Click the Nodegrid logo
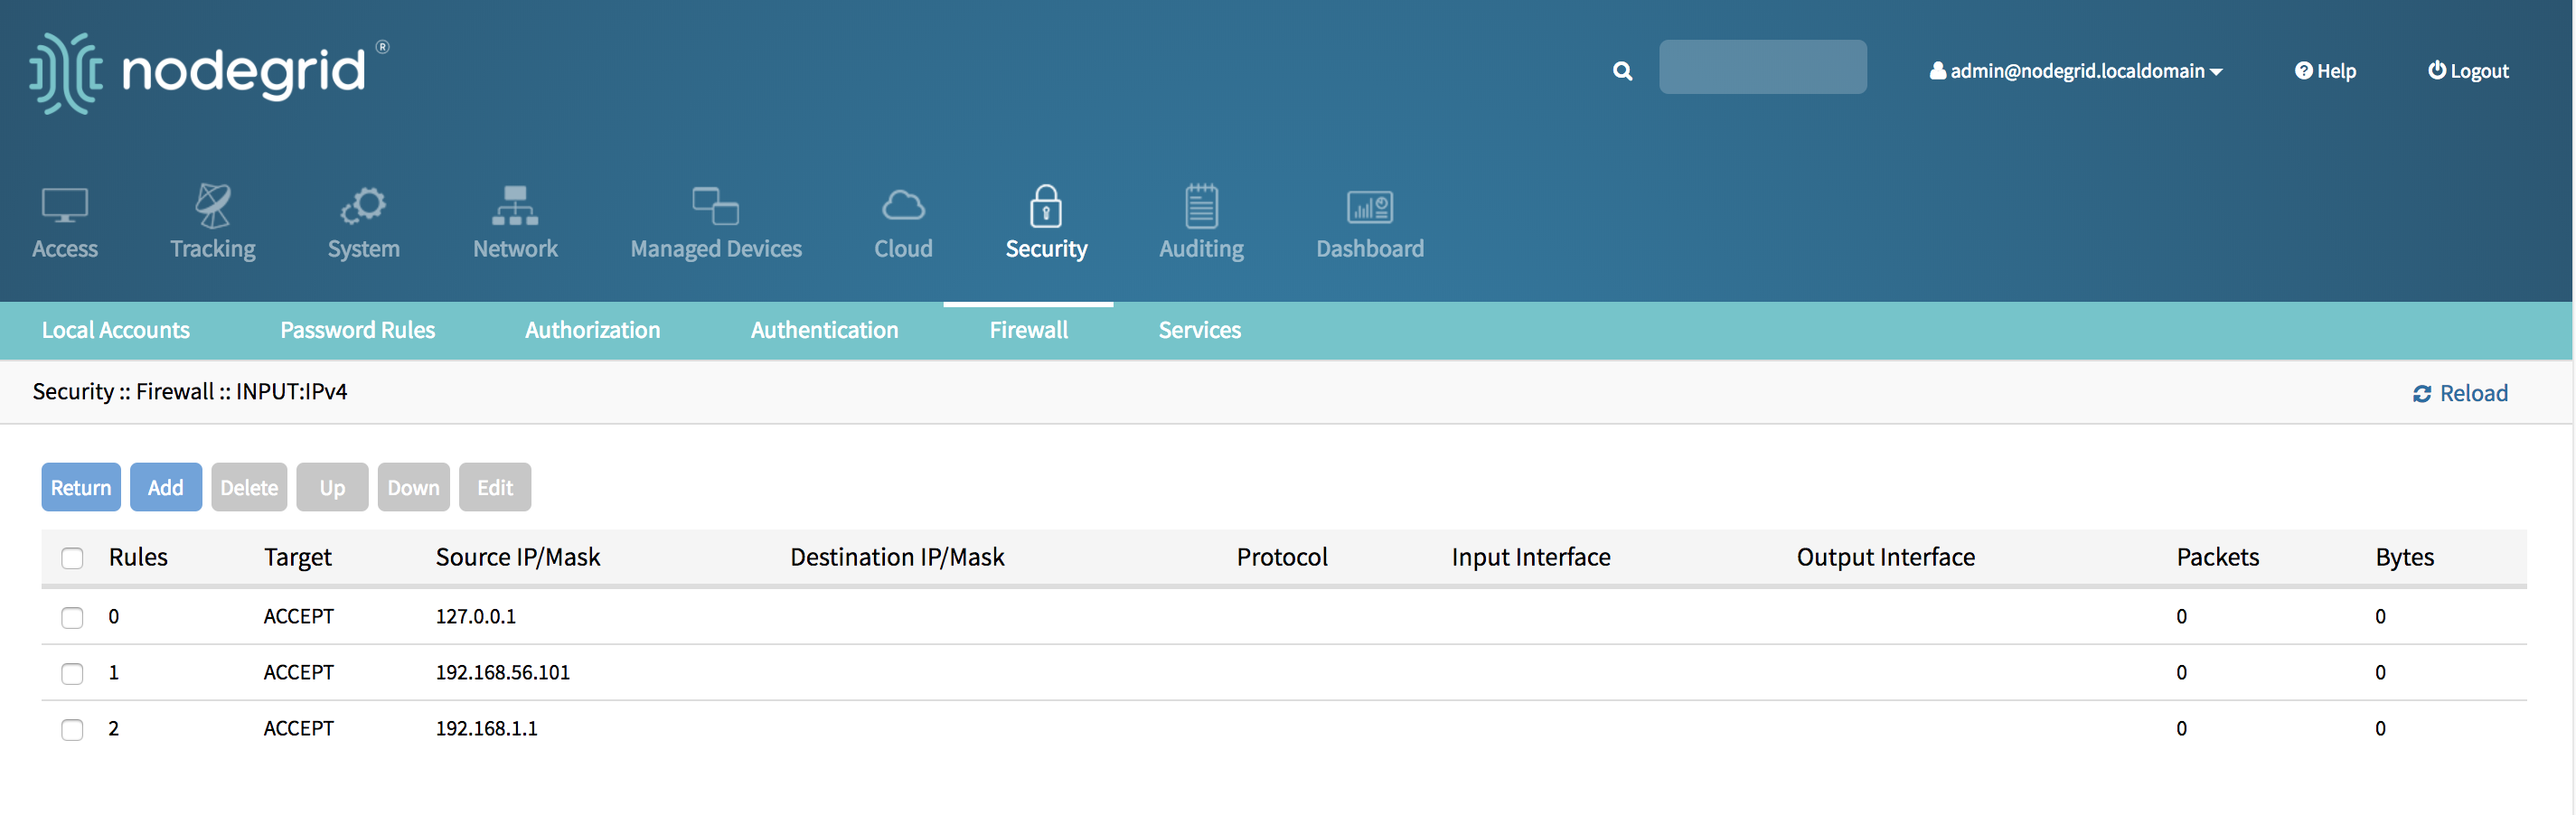 tap(209, 72)
